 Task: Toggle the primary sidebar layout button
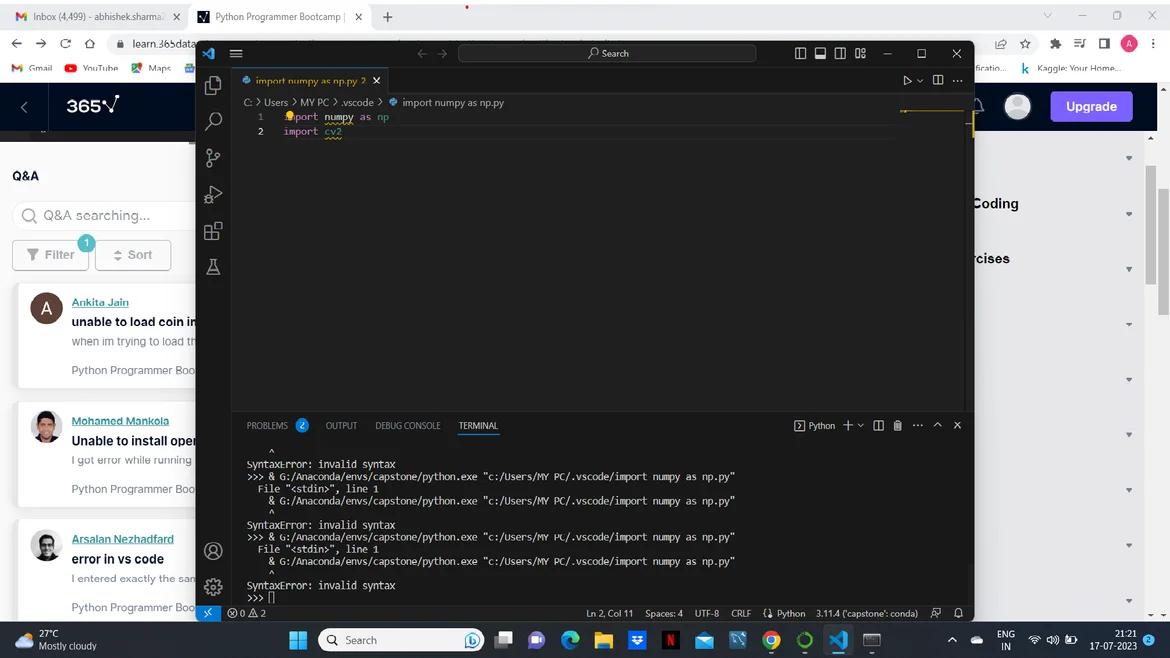pos(800,54)
